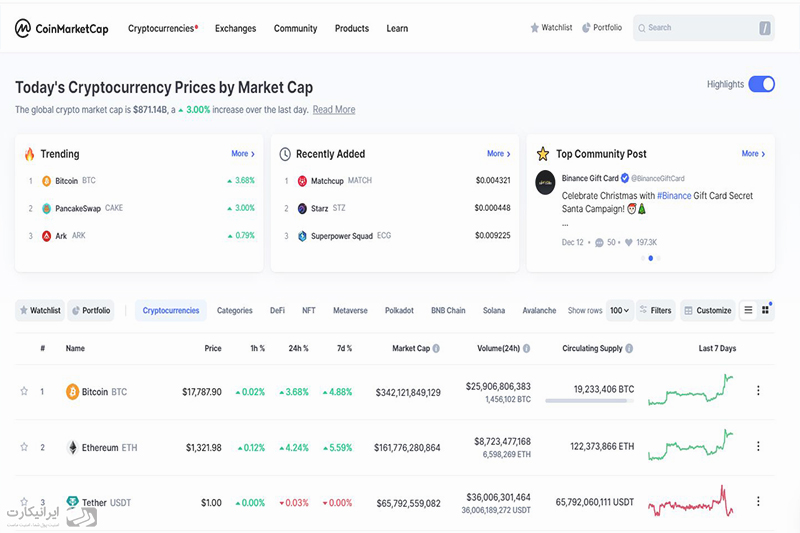The height and width of the screenshot is (533, 800).
Task: Click the #Binance hashtag link
Action: pos(674,196)
